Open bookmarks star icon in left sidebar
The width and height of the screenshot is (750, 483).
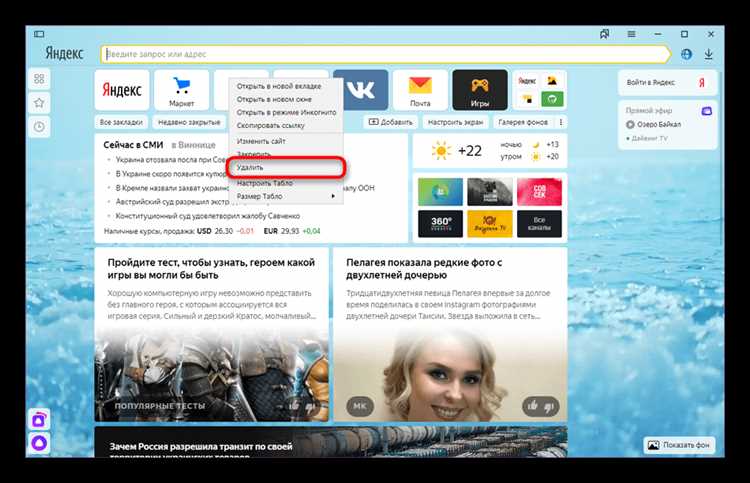click(x=39, y=102)
